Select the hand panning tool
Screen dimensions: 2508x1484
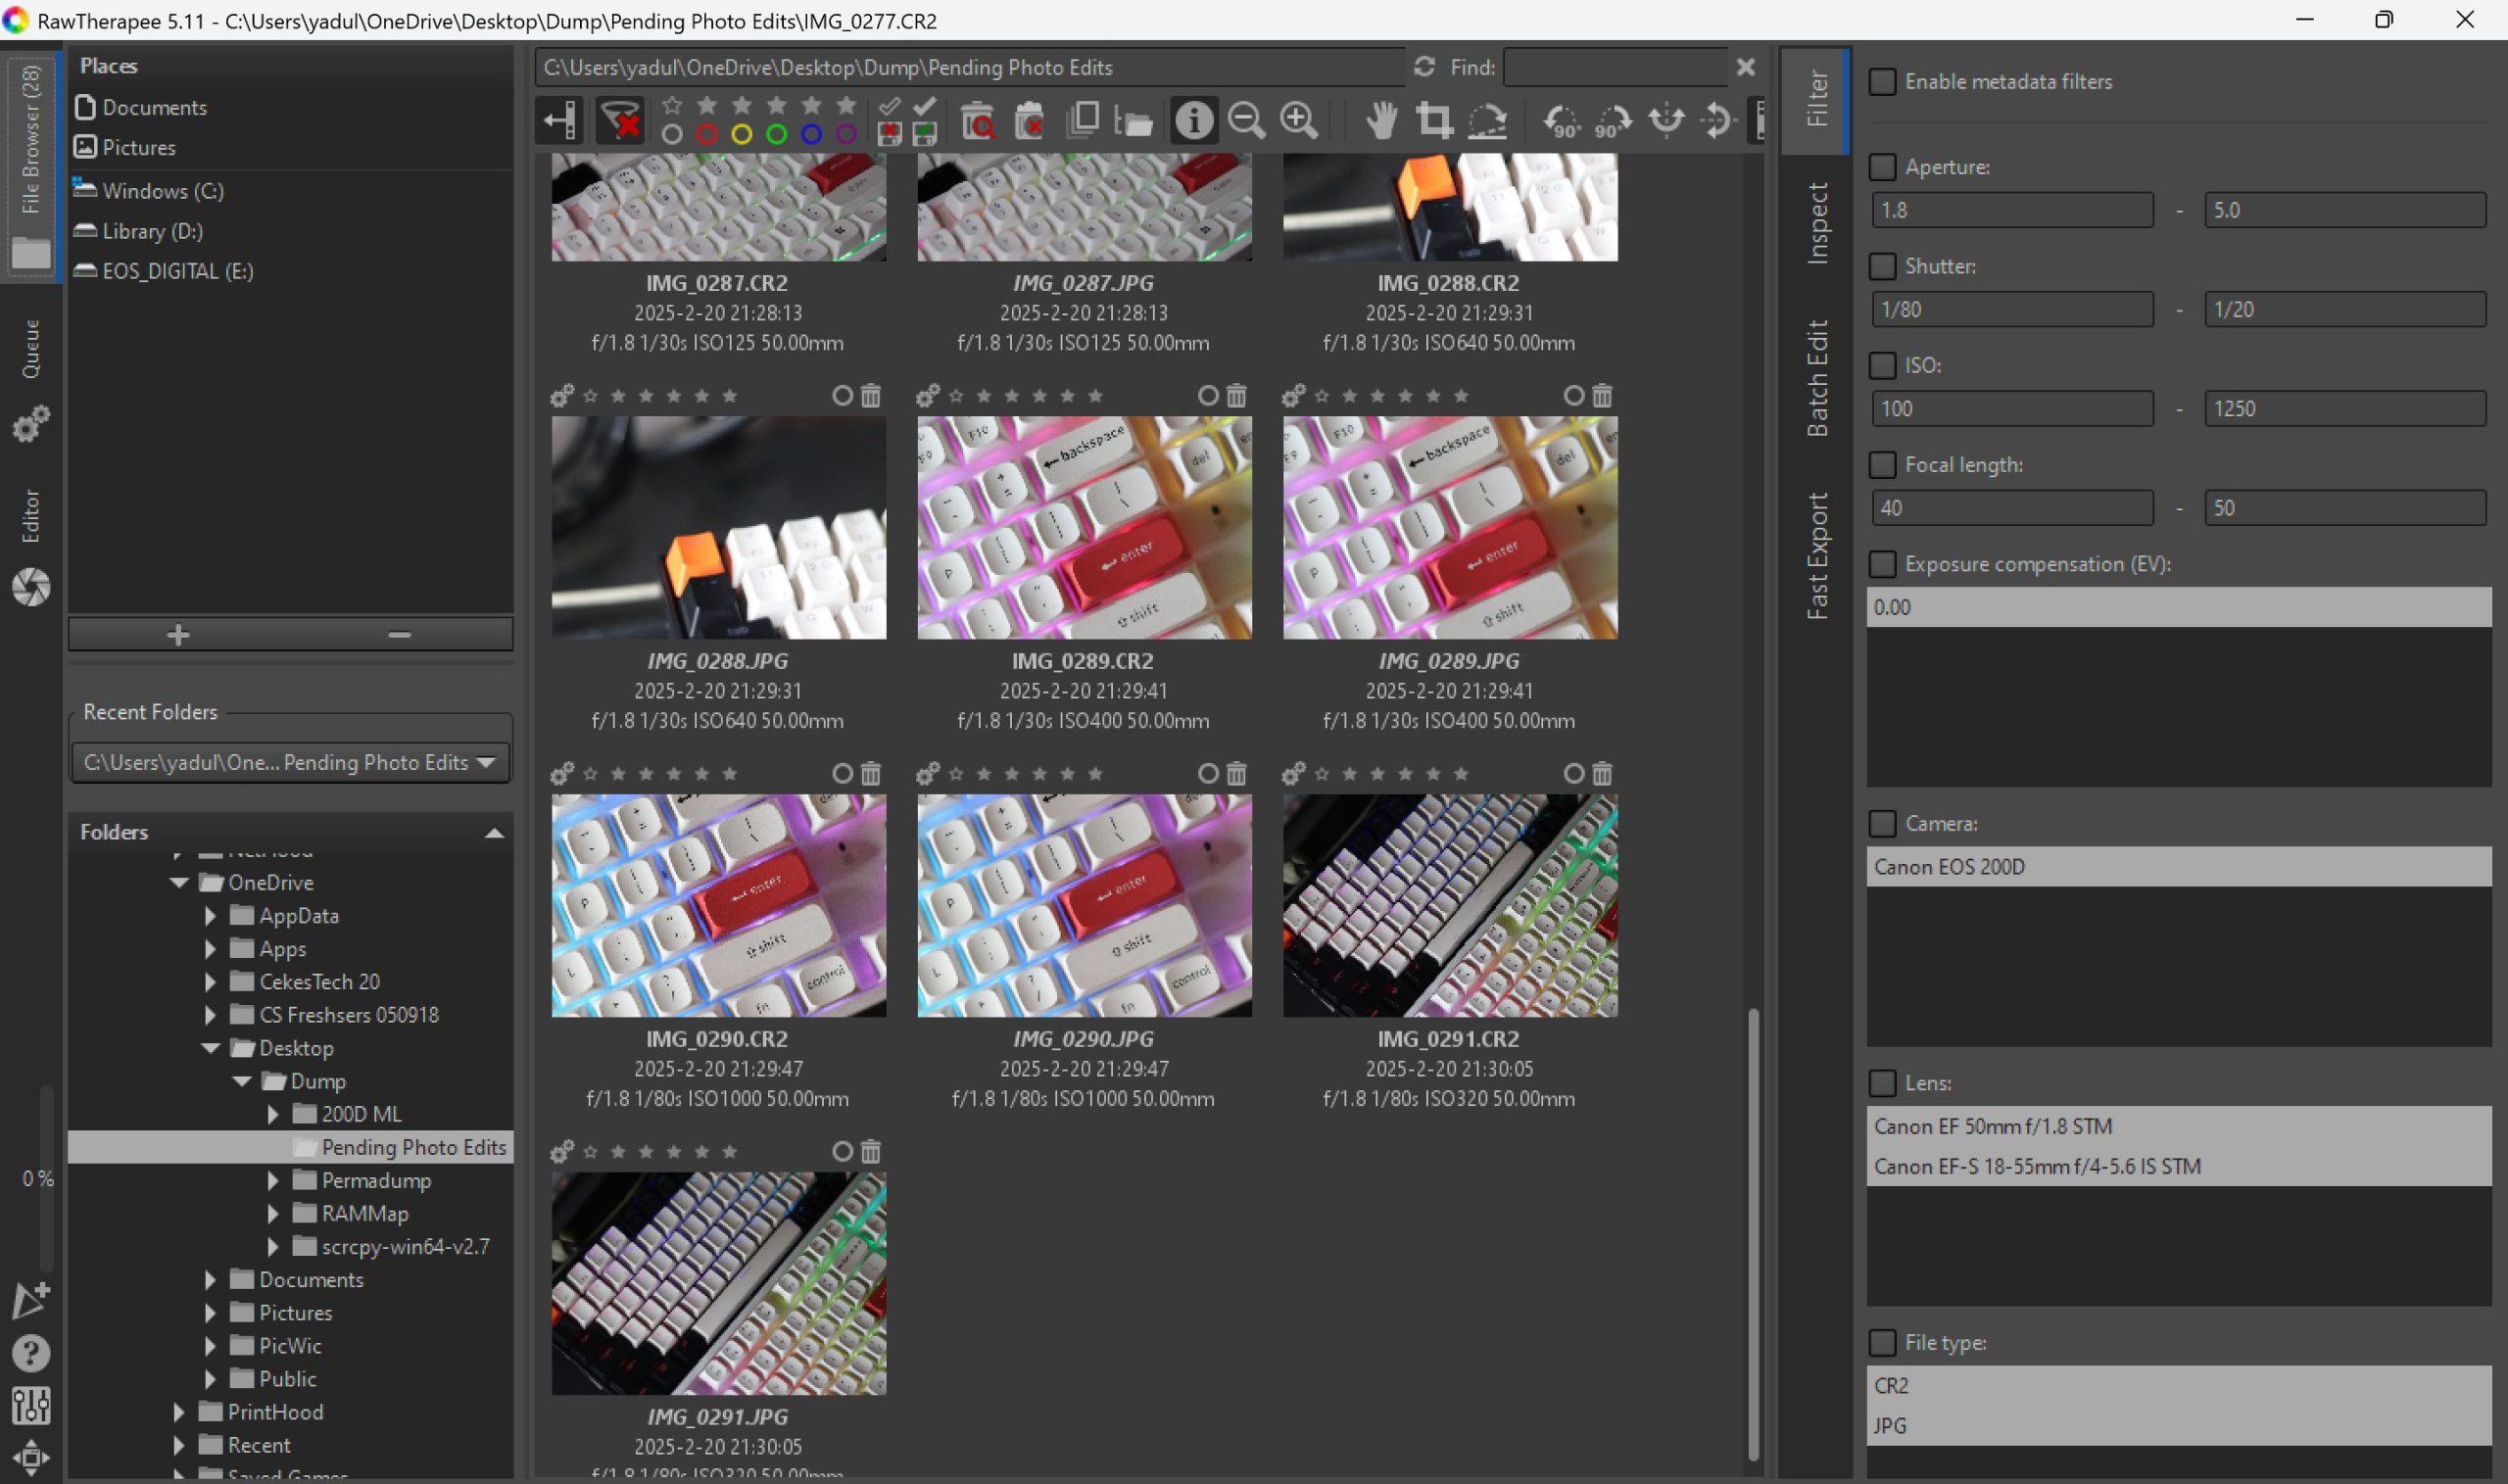click(1382, 120)
